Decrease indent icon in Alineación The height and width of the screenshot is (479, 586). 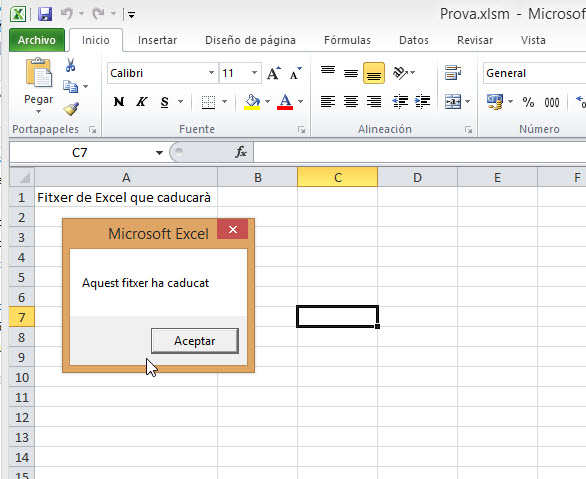coord(400,102)
